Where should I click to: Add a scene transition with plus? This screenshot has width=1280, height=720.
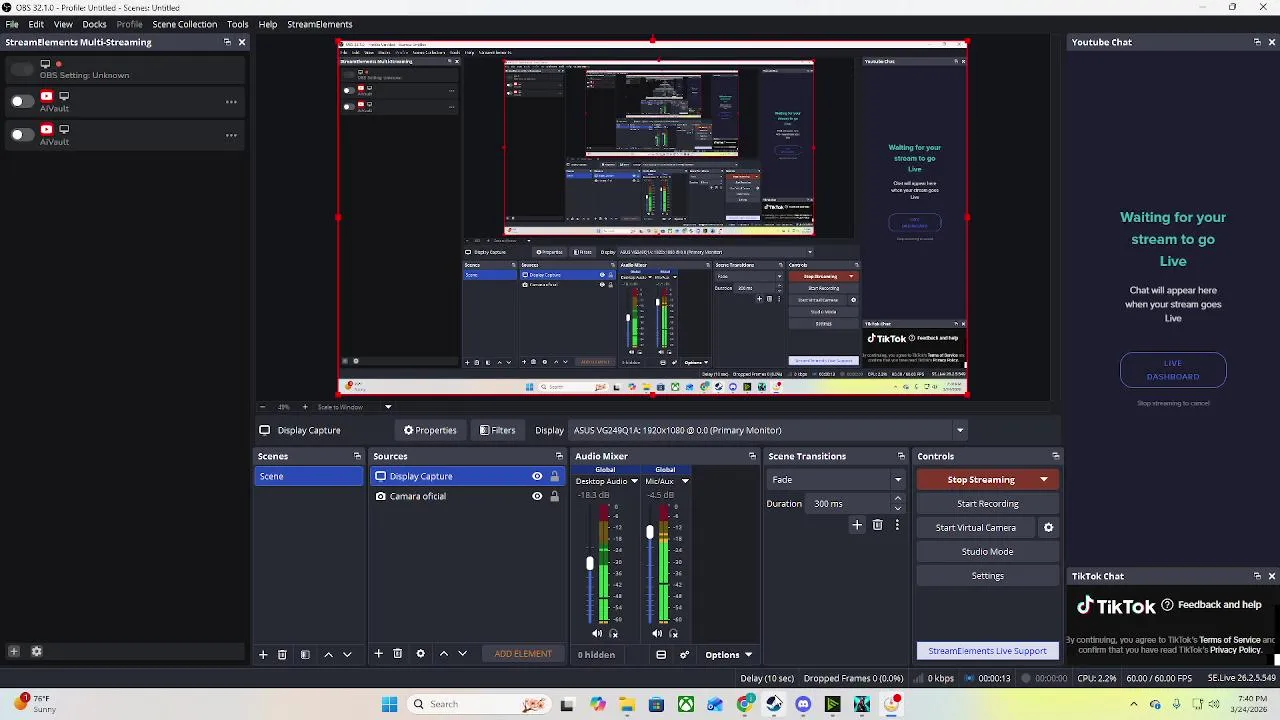pyautogui.click(x=857, y=525)
